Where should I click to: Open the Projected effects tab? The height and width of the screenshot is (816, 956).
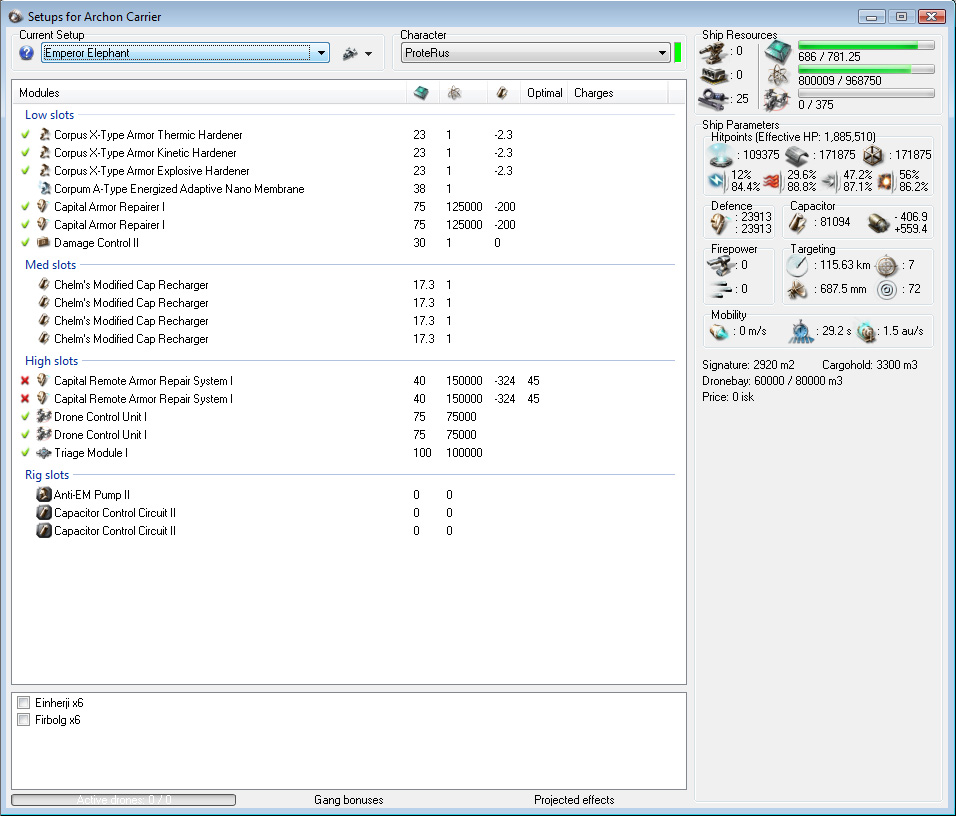574,800
